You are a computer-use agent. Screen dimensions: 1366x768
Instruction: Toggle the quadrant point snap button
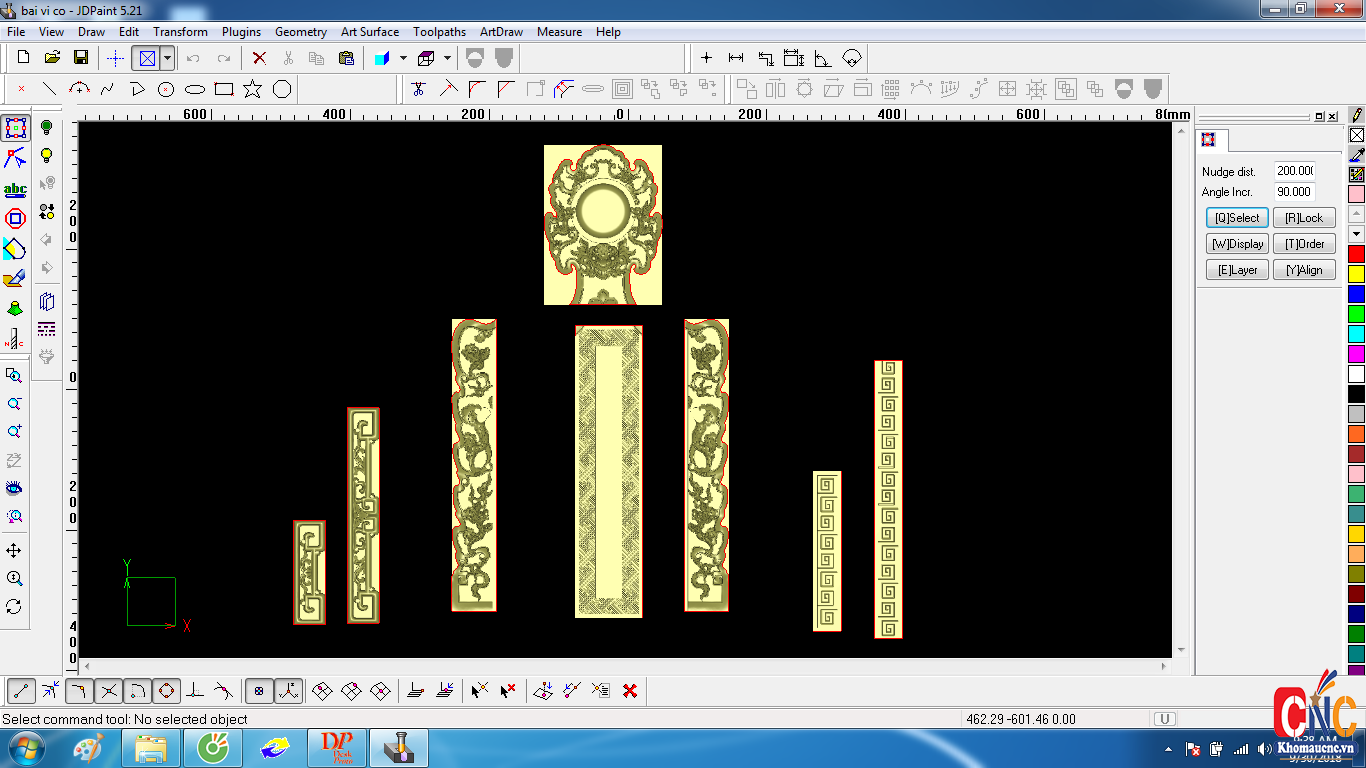[166, 691]
